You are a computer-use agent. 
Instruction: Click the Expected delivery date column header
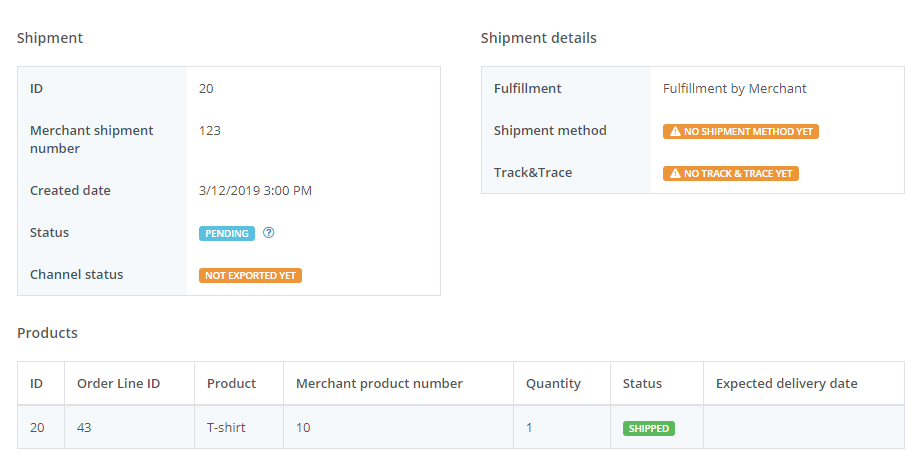click(786, 383)
